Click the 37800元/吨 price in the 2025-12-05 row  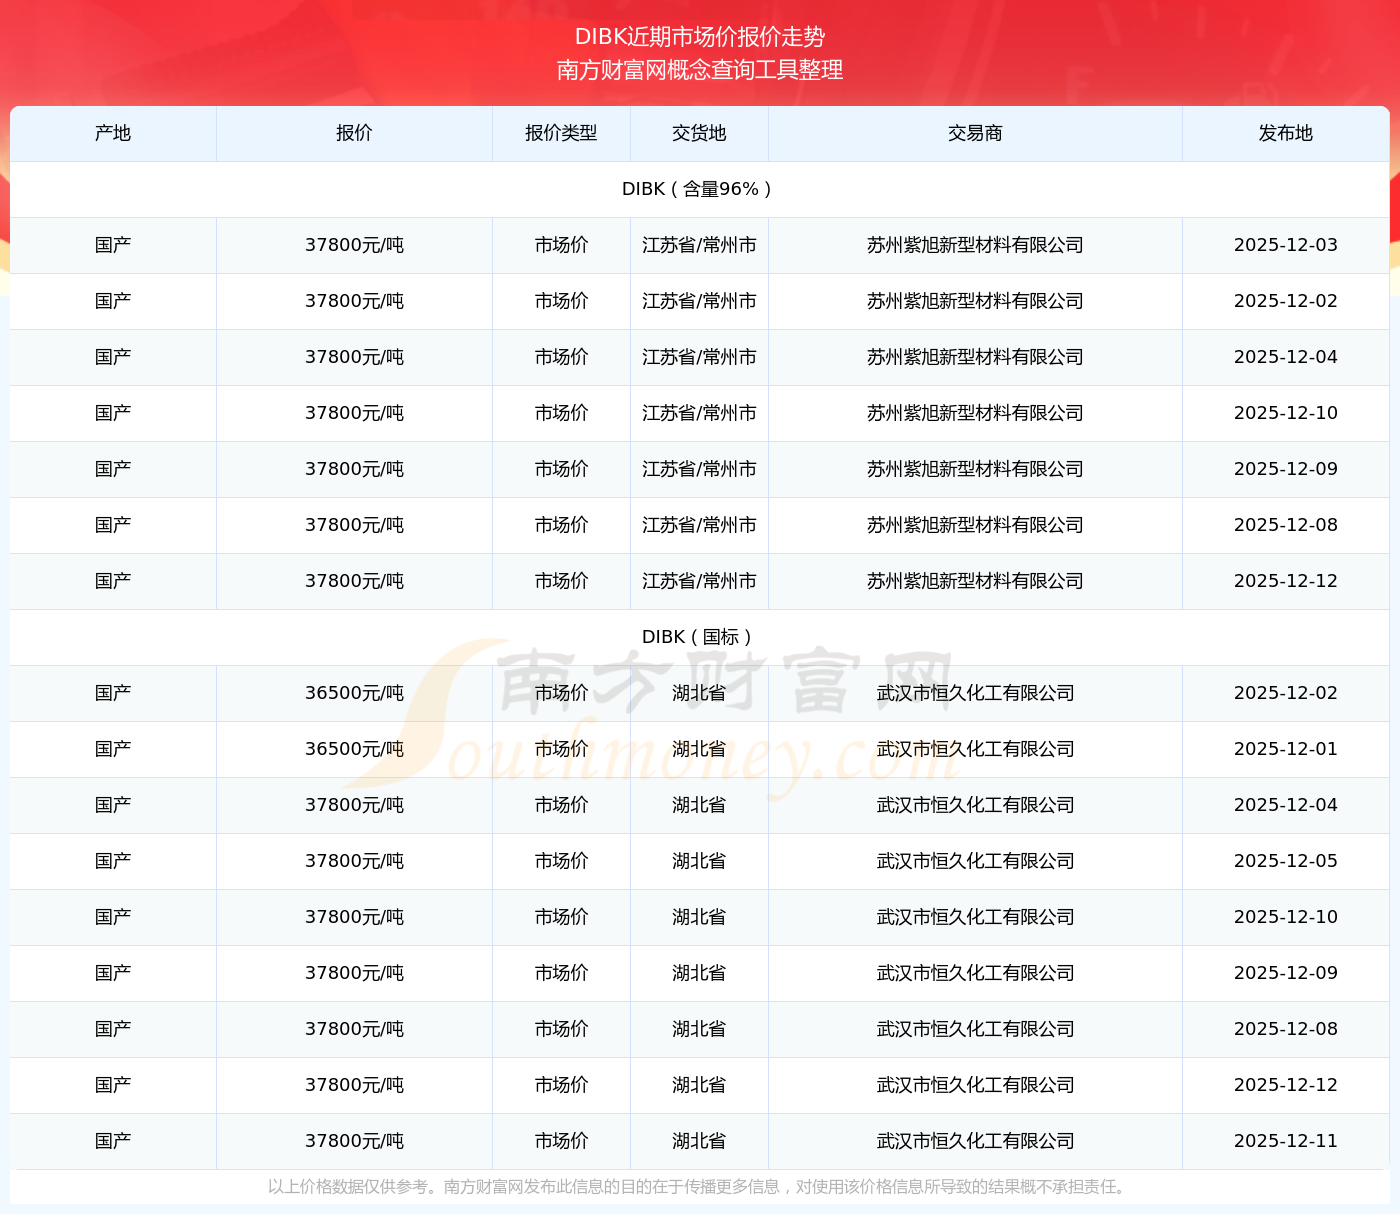click(x=354, y=861)
